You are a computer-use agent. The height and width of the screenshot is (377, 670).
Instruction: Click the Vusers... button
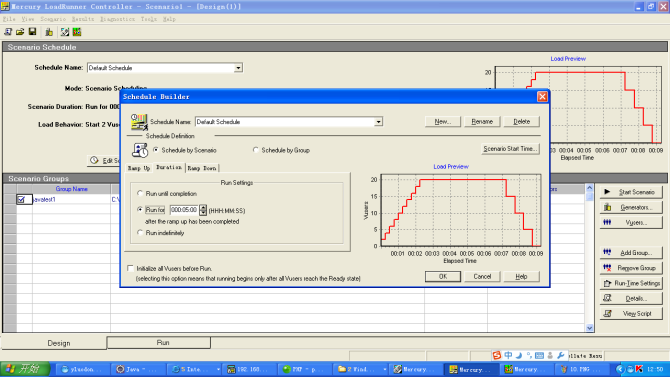tap(631, 223)
